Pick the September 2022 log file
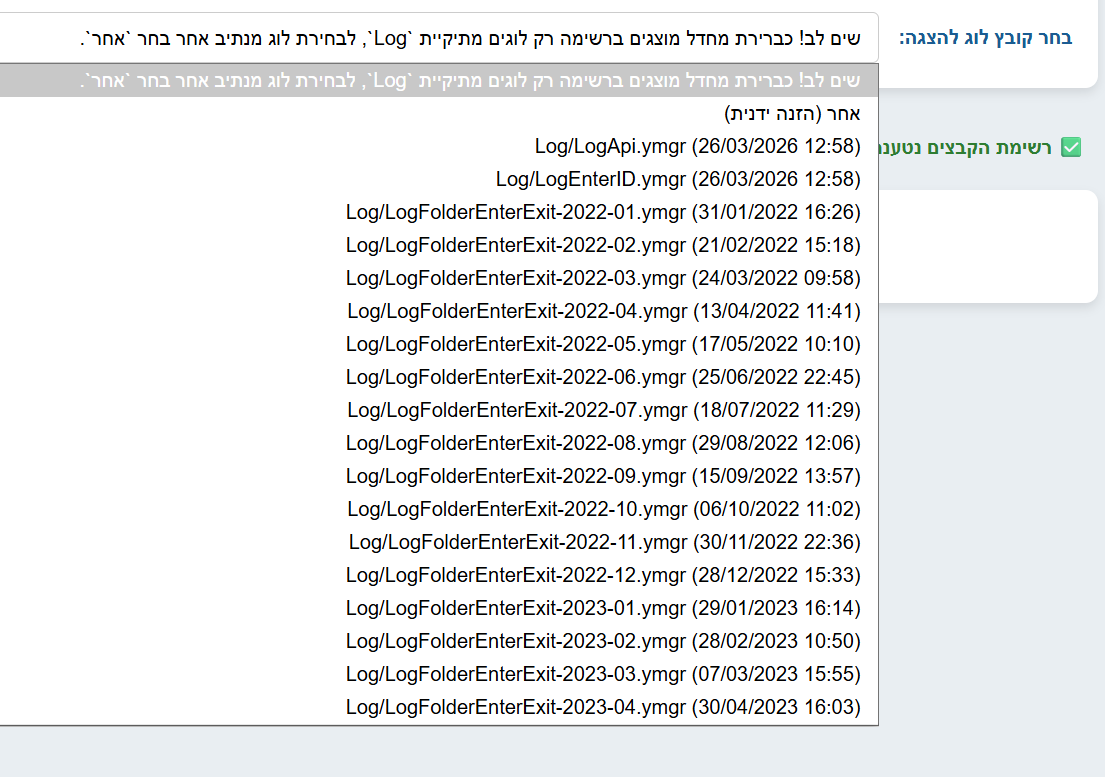 pyautogui.click(x=603, y=476)
